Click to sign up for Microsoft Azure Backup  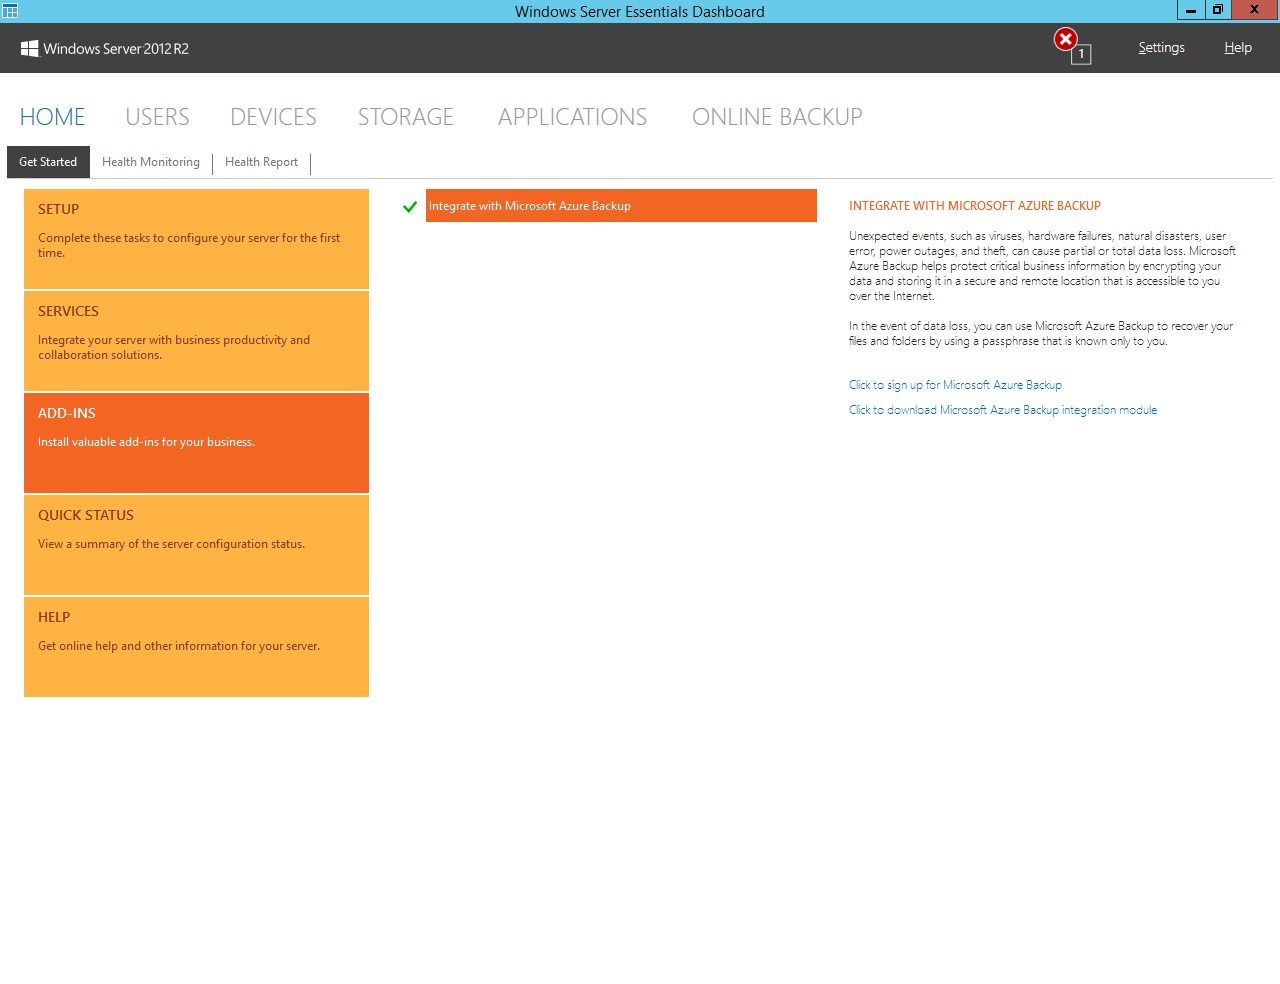click(955, 385)
